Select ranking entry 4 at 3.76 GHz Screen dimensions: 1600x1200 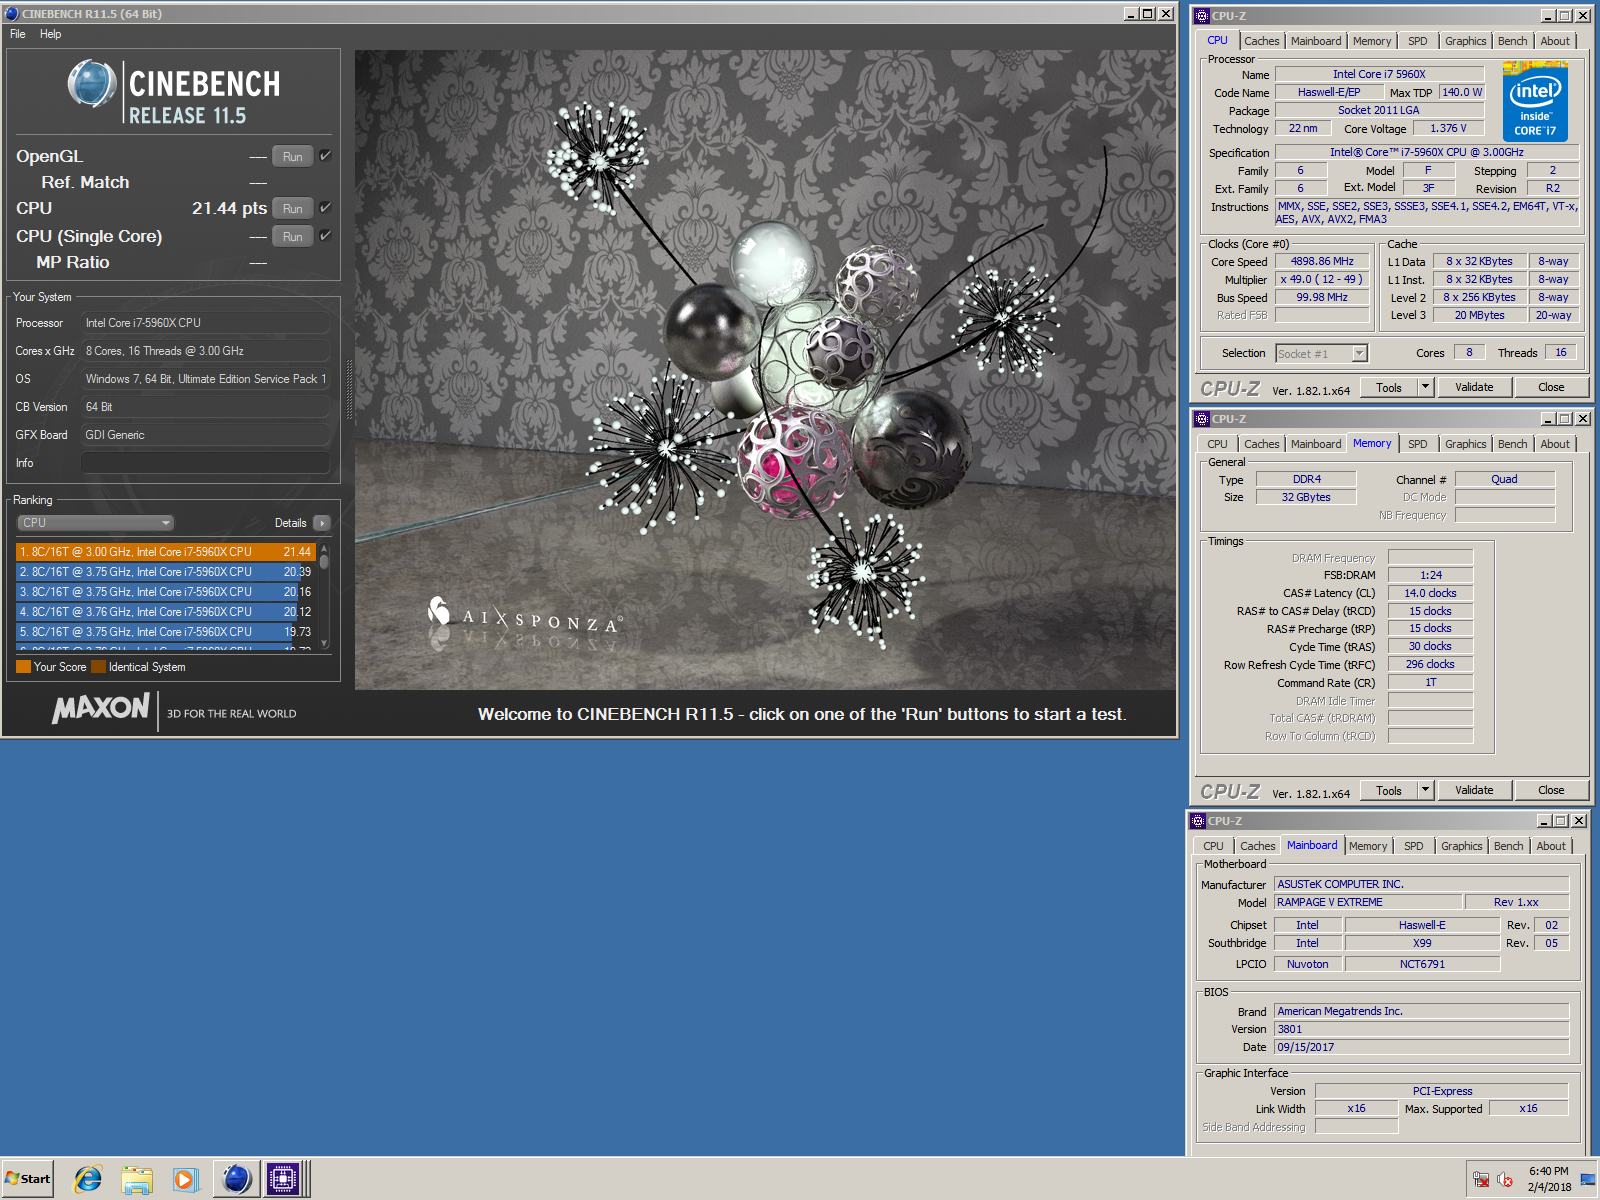tap(166, 612)
